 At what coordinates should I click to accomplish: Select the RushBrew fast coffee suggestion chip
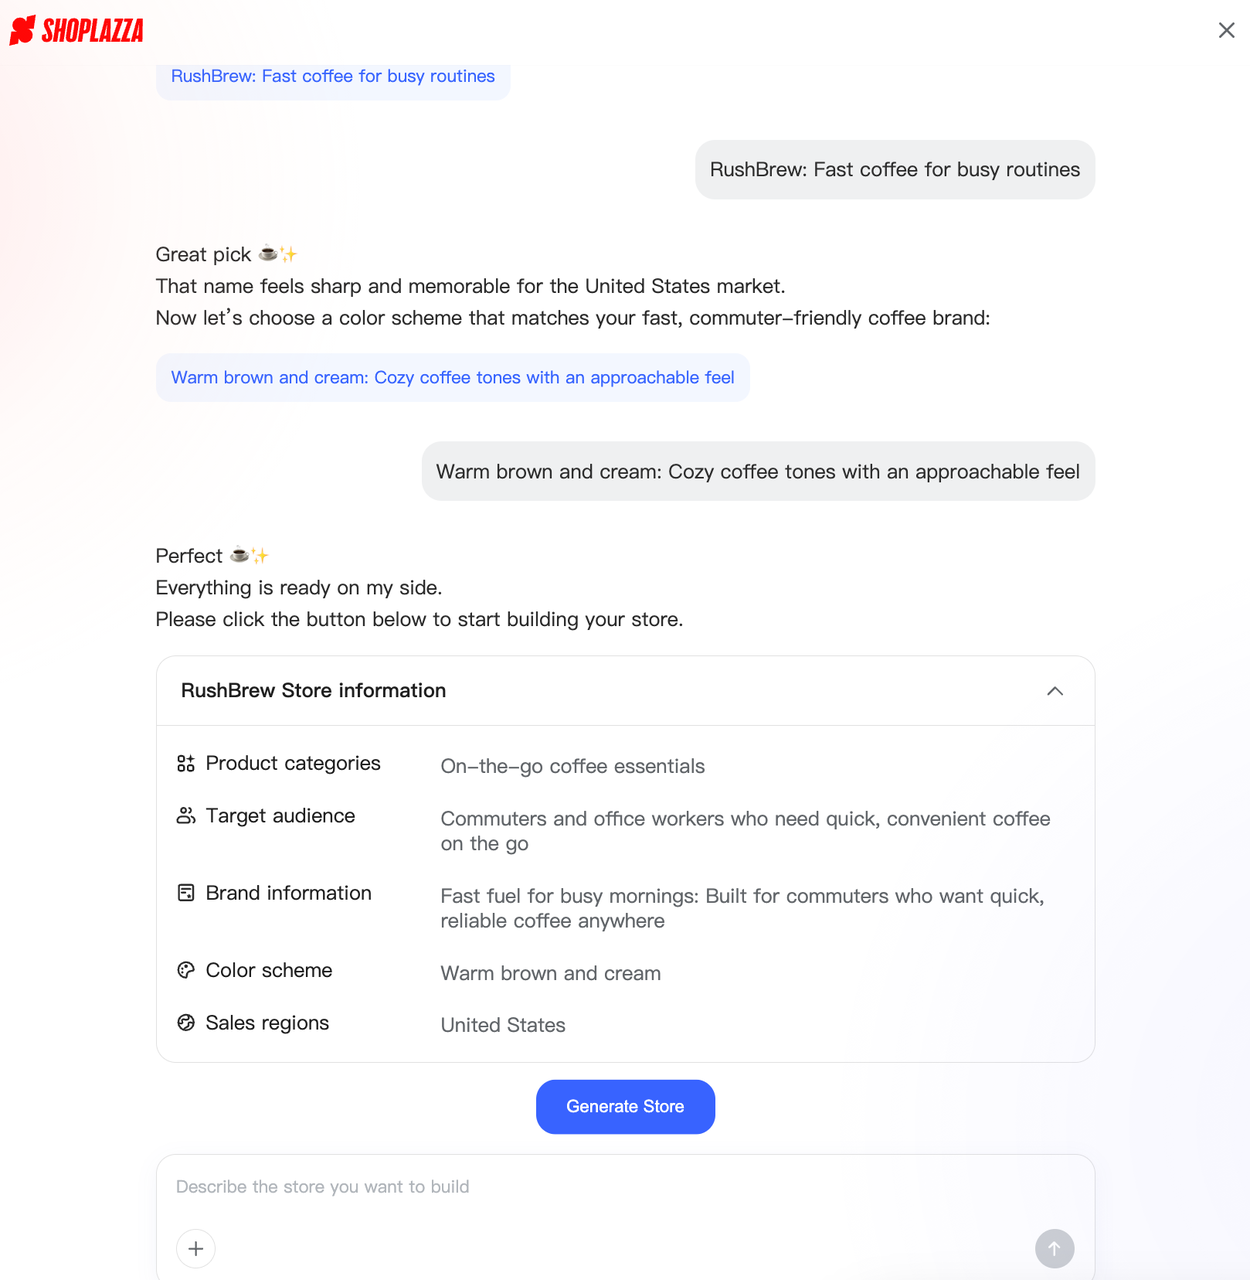point(333,76)
